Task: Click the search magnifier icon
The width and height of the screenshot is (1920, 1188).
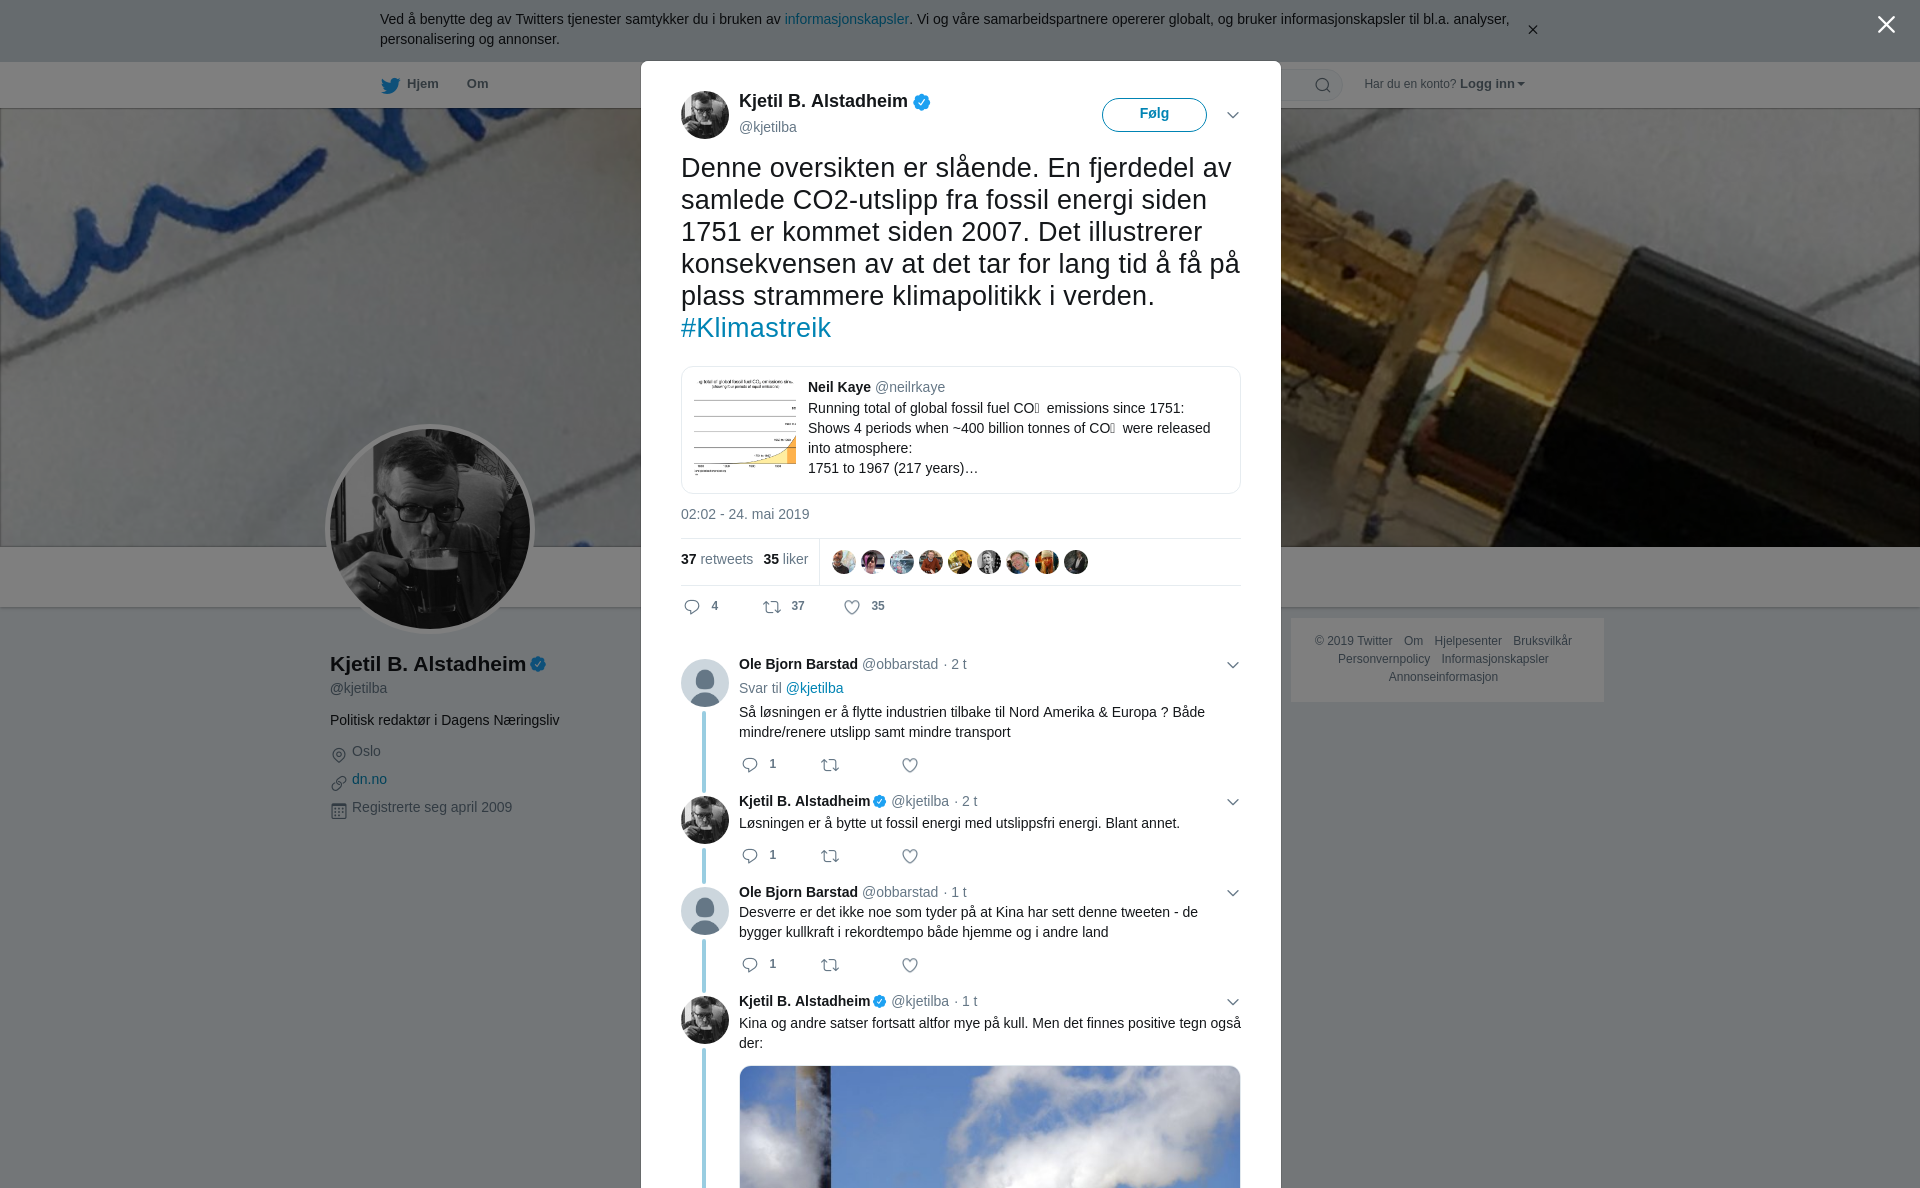Action: [x=1323, y=85]
